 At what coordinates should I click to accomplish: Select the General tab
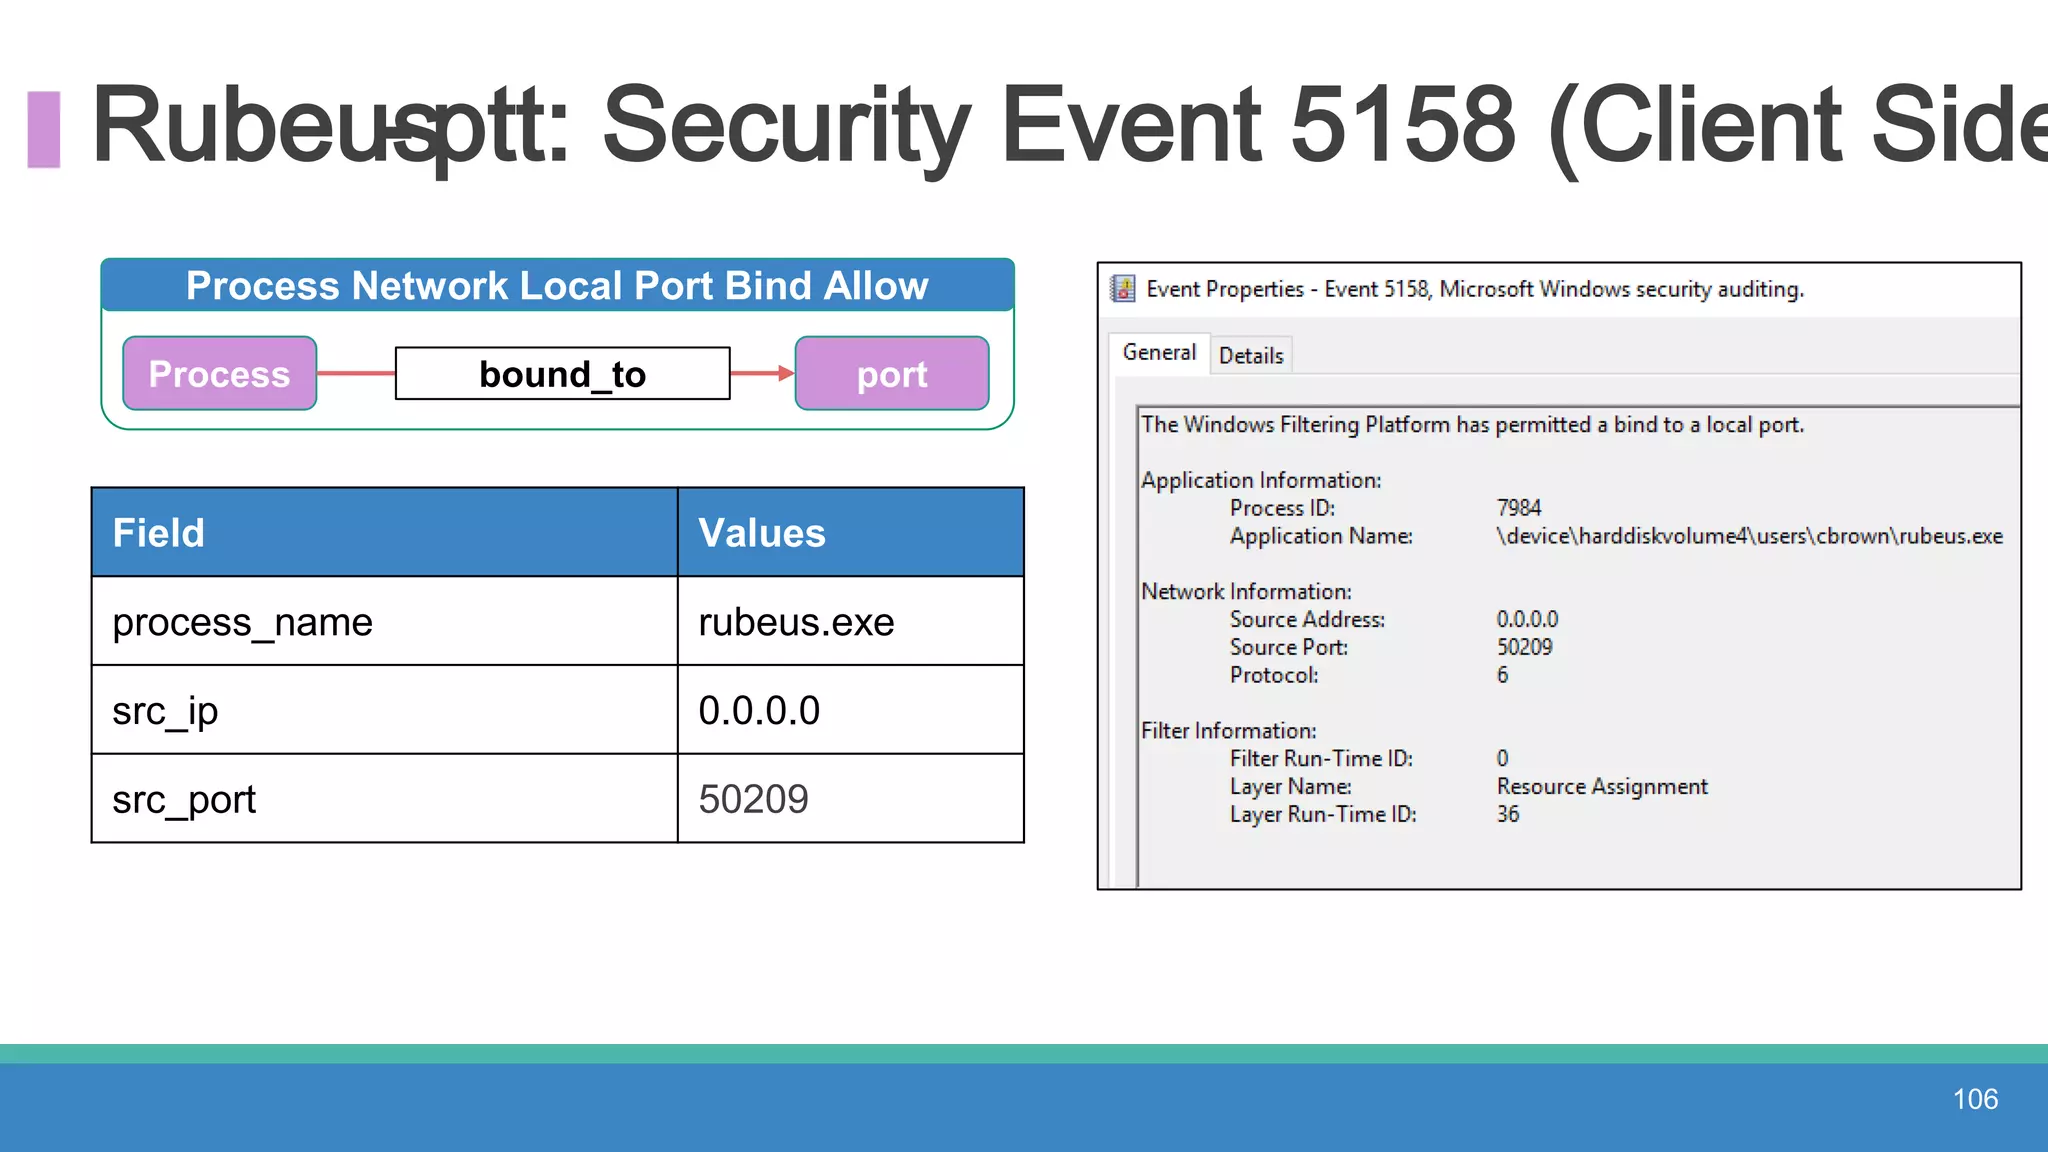[1159, 353]
